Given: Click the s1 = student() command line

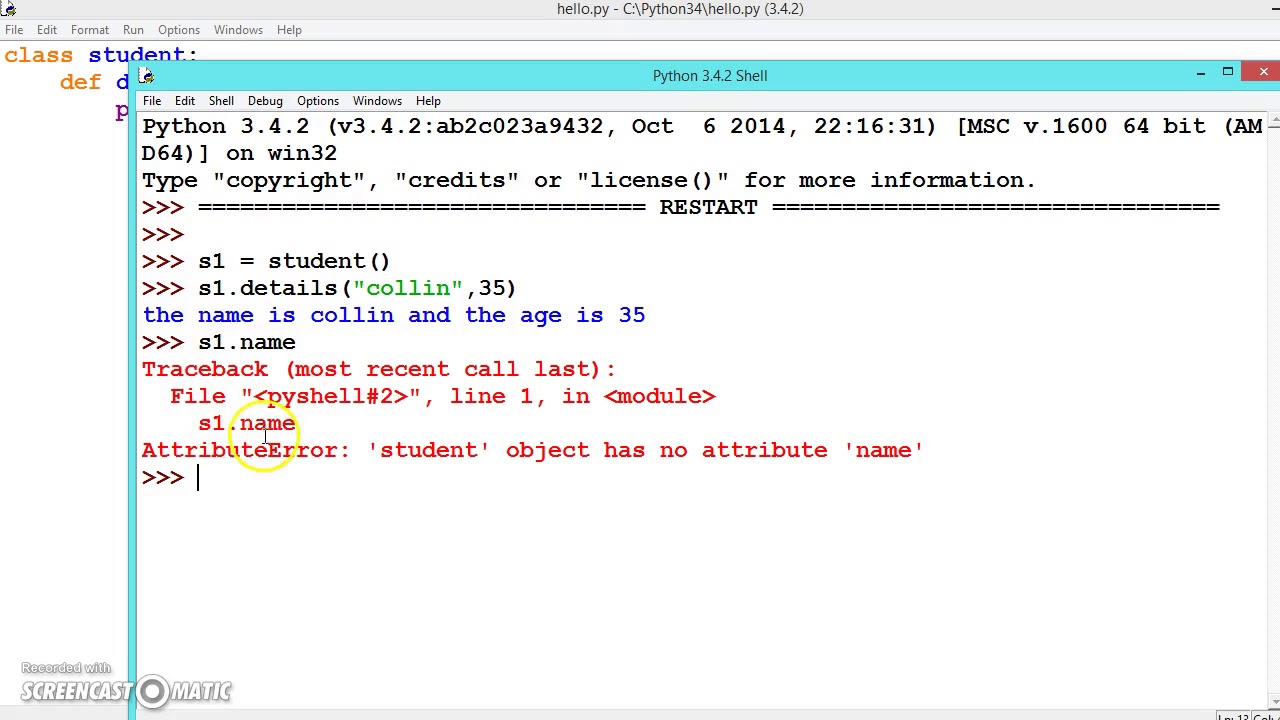Looking at the screenshot, I should [x=294, y=262].
